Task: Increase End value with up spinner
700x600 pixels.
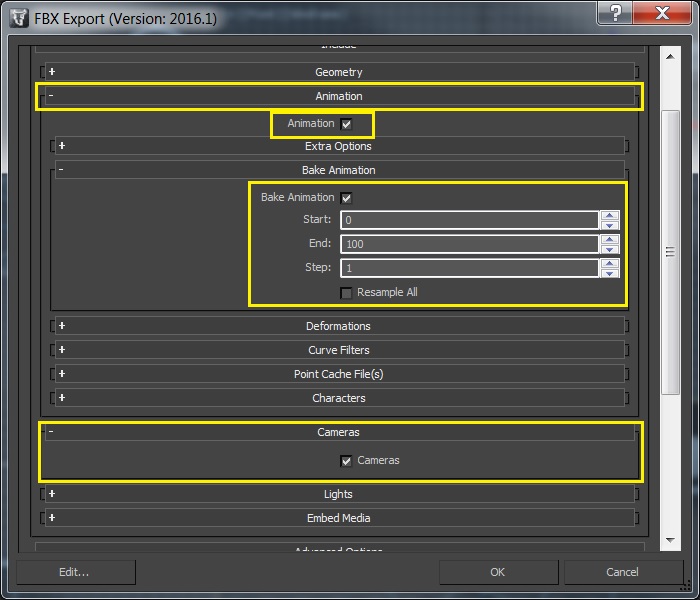Action: click(x=610, y=239)
